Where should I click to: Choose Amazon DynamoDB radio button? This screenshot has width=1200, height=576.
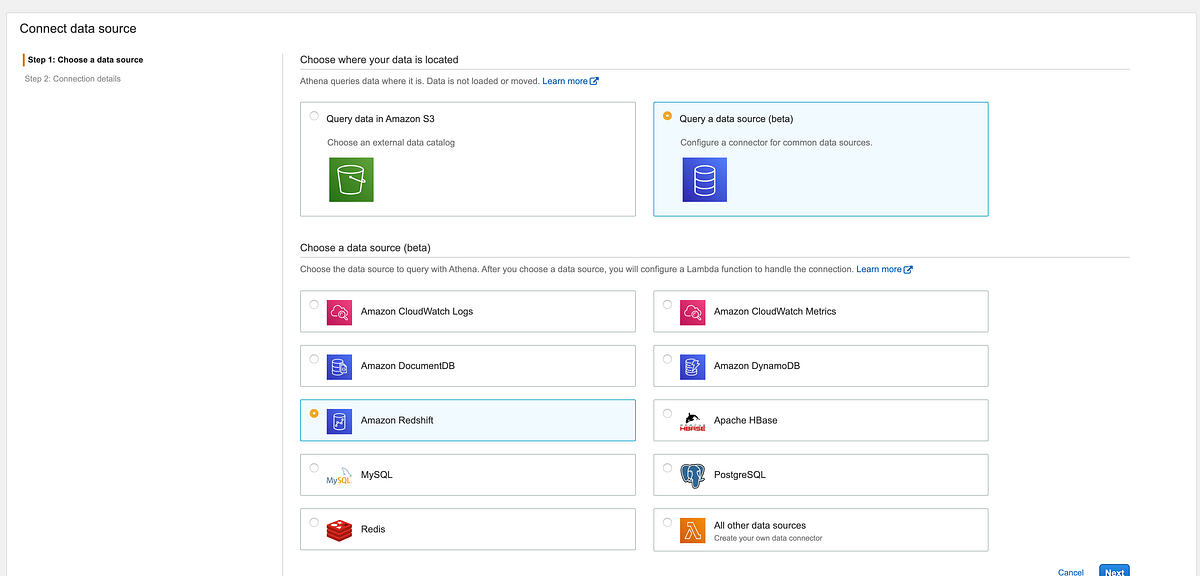(668, 358)
